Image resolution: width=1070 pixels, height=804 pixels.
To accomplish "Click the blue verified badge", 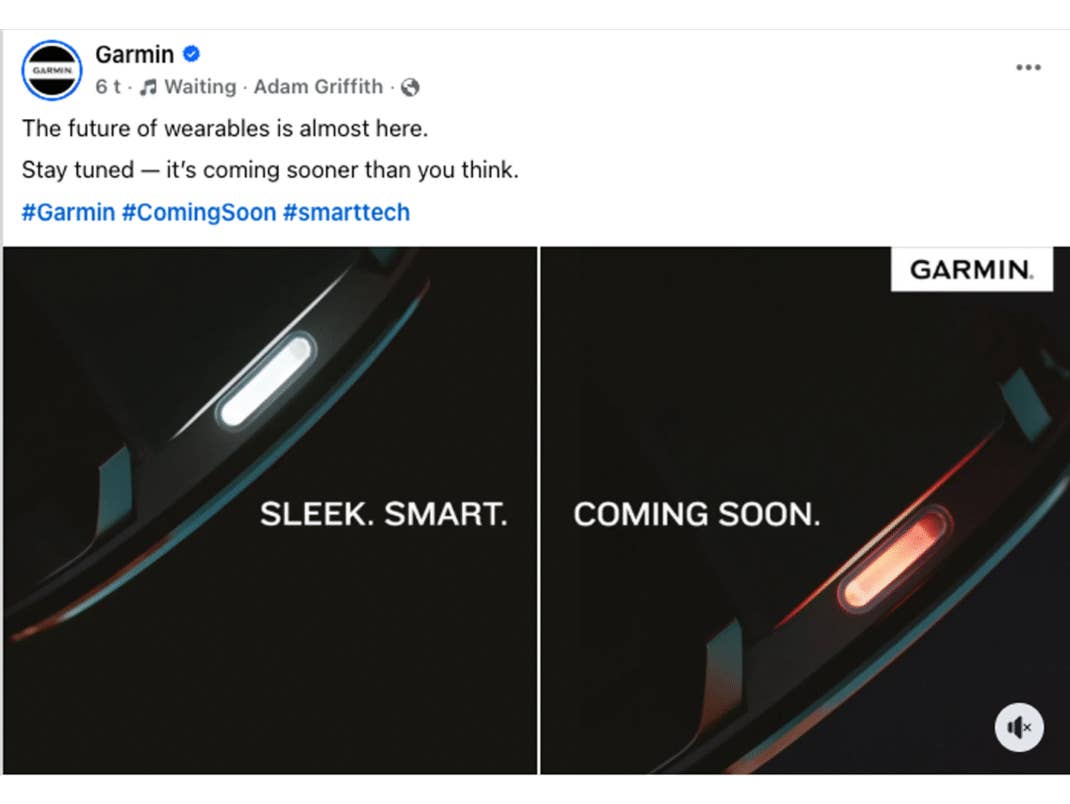I will point(191,54).
